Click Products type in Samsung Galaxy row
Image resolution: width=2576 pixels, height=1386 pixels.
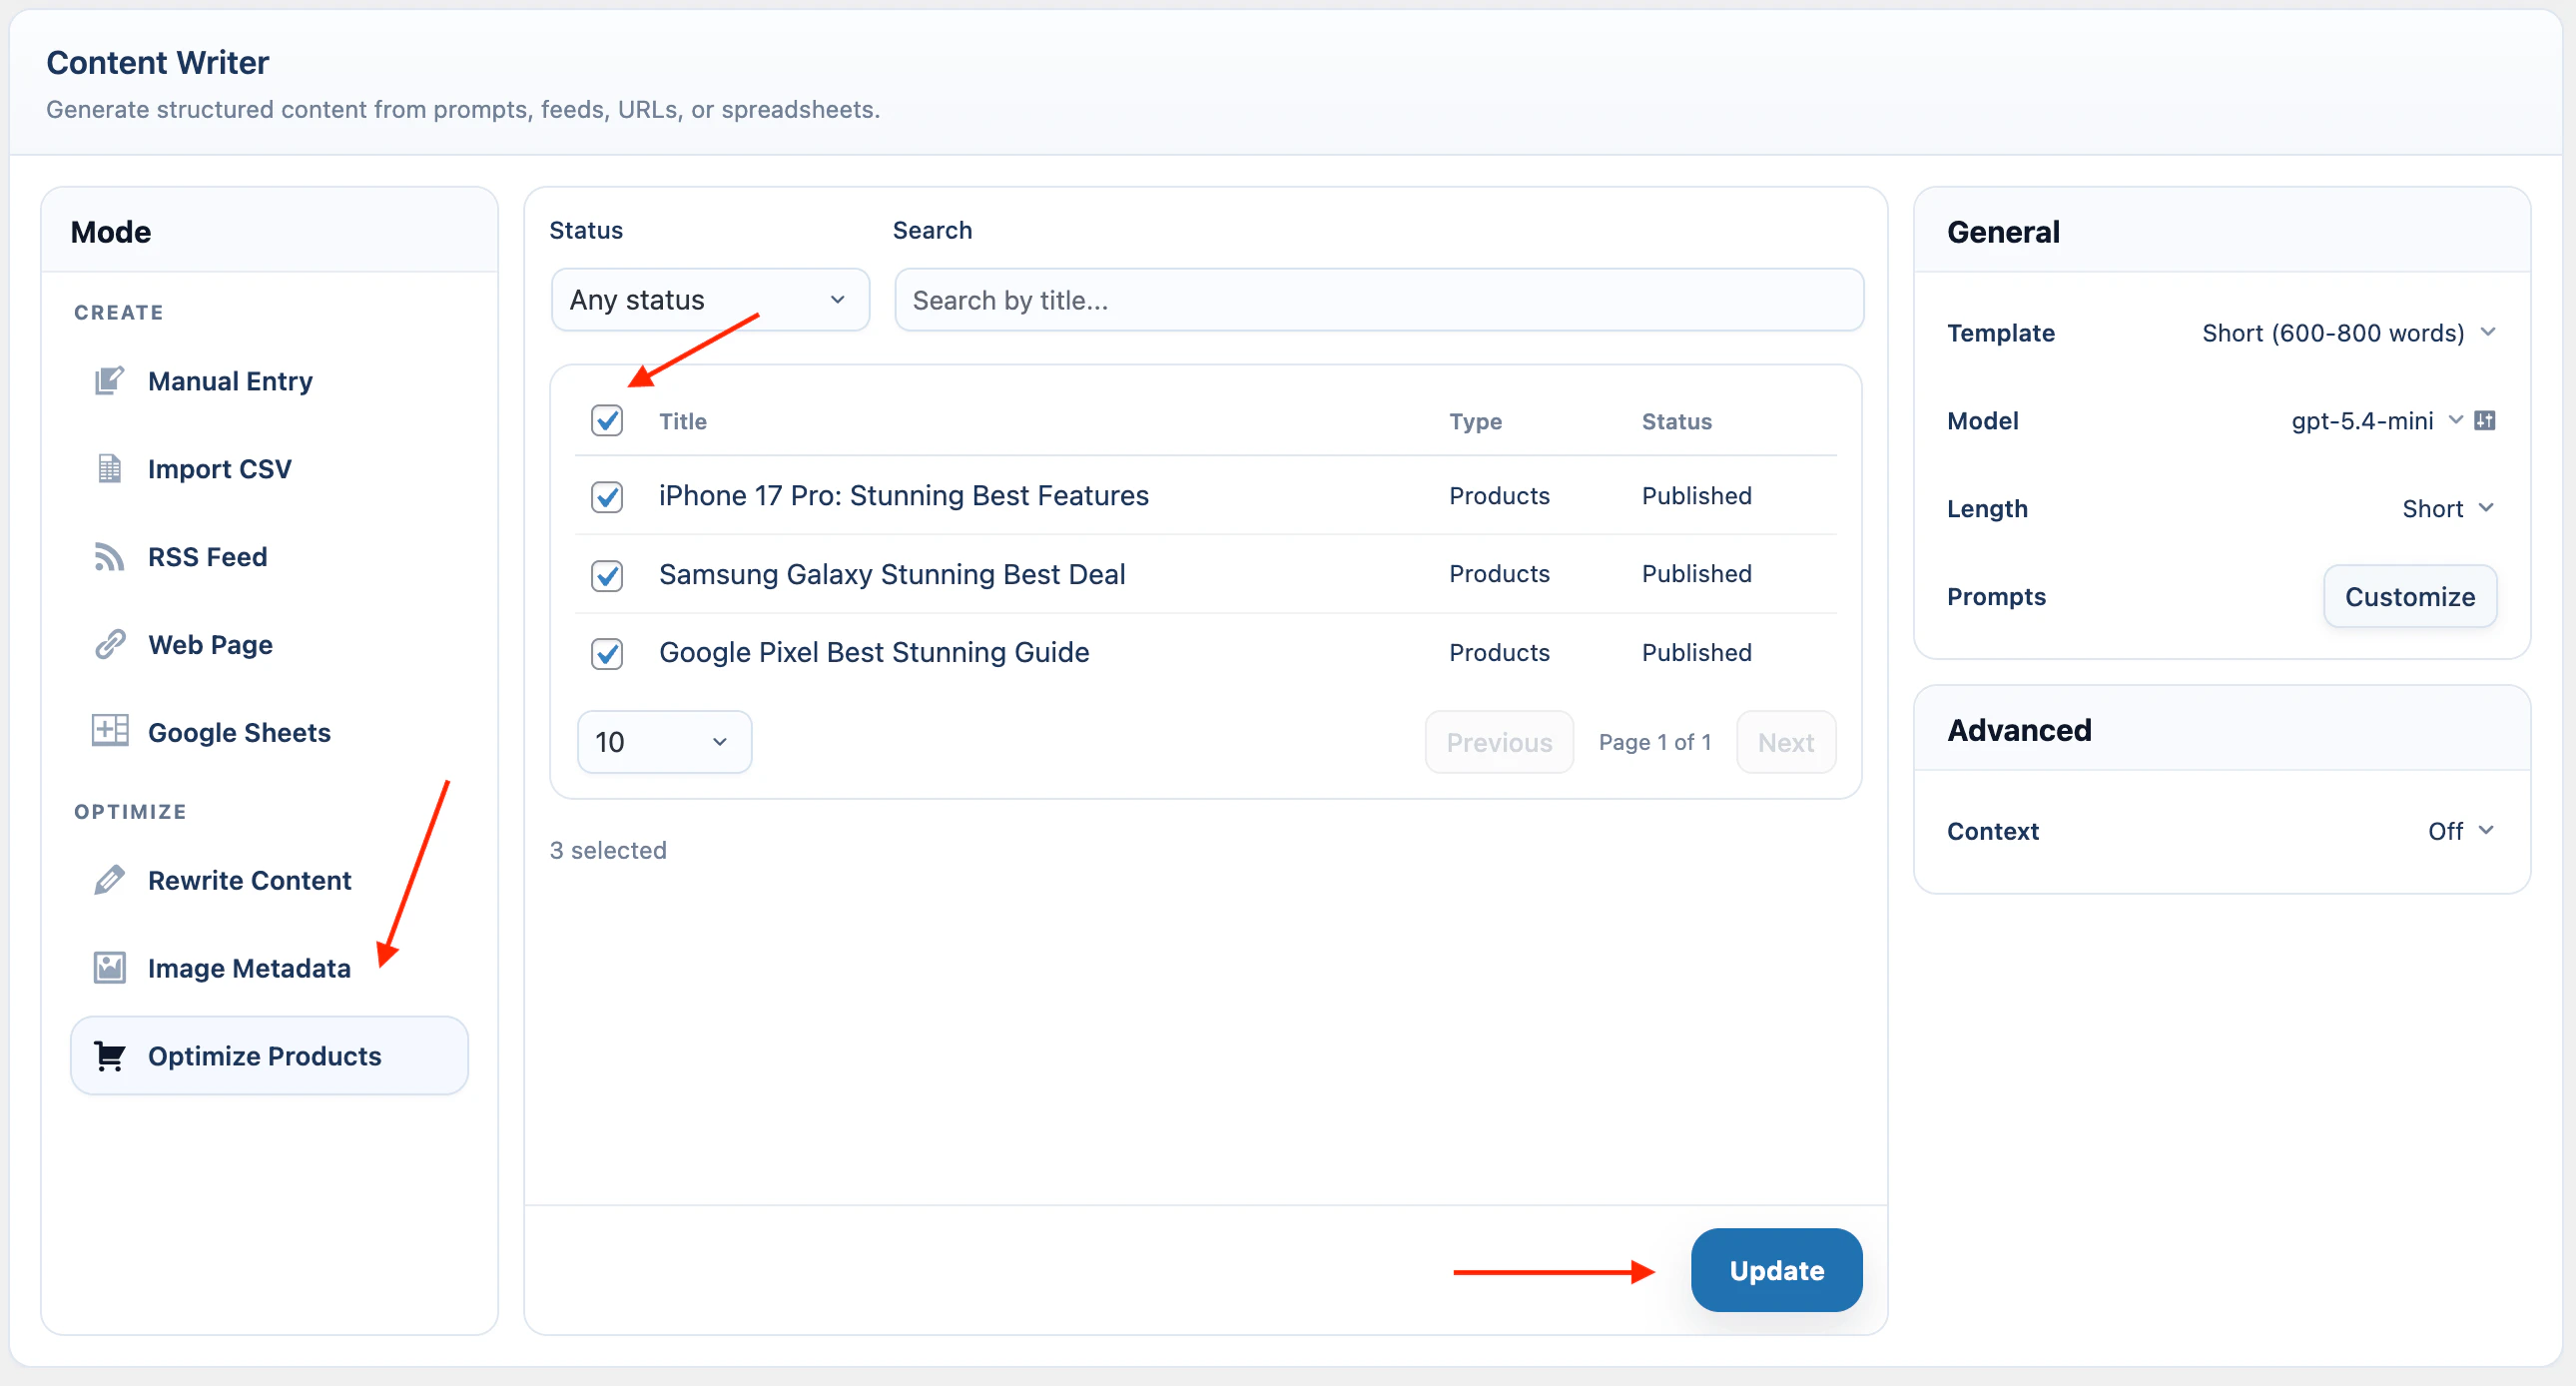(1499, 574)
